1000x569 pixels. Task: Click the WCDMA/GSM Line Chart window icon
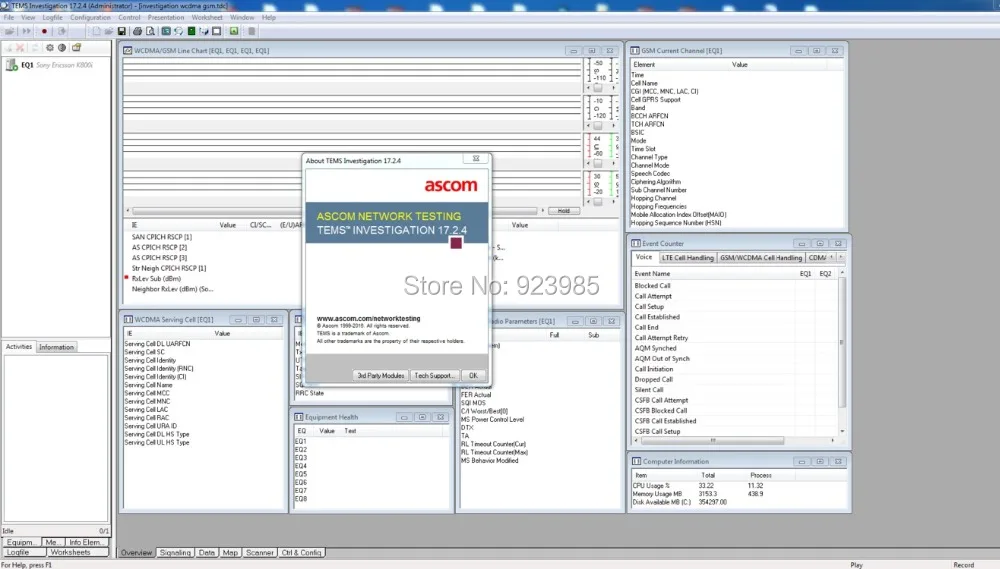(128, 50)
